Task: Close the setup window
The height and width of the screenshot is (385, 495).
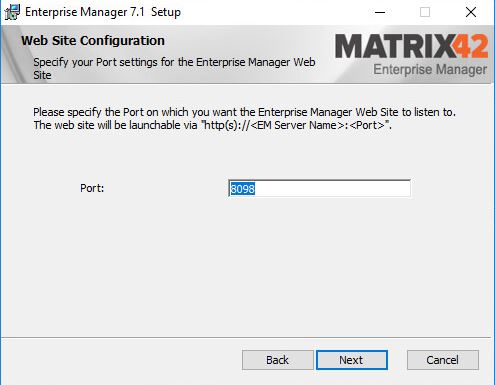Action: pos(471,12)
